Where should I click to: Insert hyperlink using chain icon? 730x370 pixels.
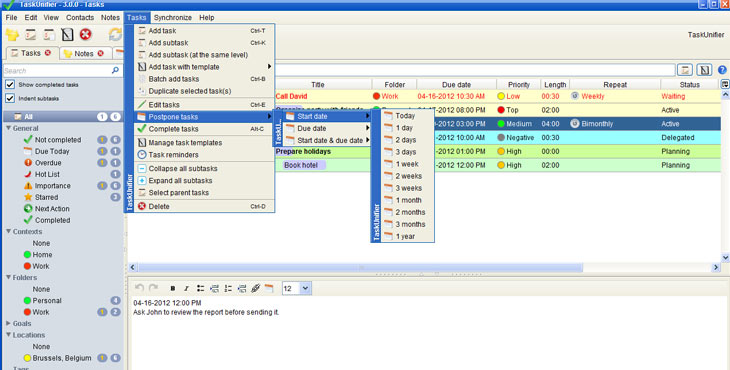(x=255, y=289)
